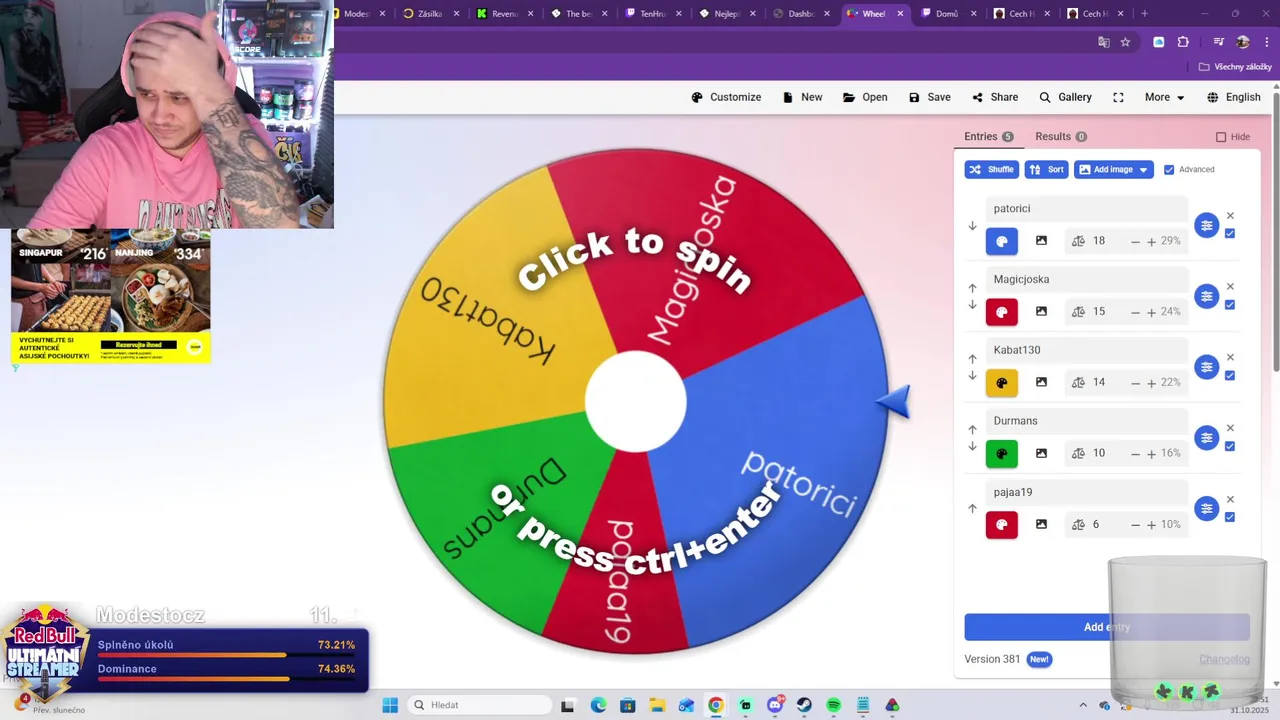Move Magicjoska entry up with arrow
This screenshot has height=720, width=1280.
coord(972,288)
